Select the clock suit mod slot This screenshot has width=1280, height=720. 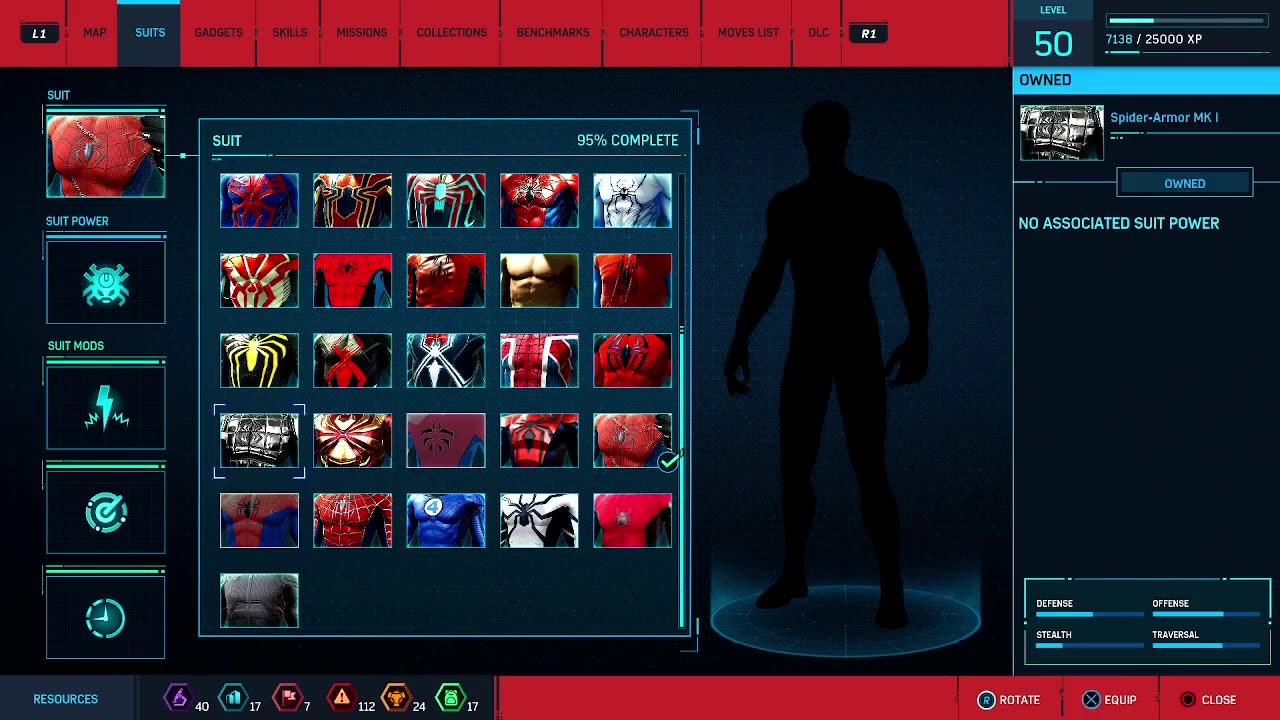coord(106,618)
